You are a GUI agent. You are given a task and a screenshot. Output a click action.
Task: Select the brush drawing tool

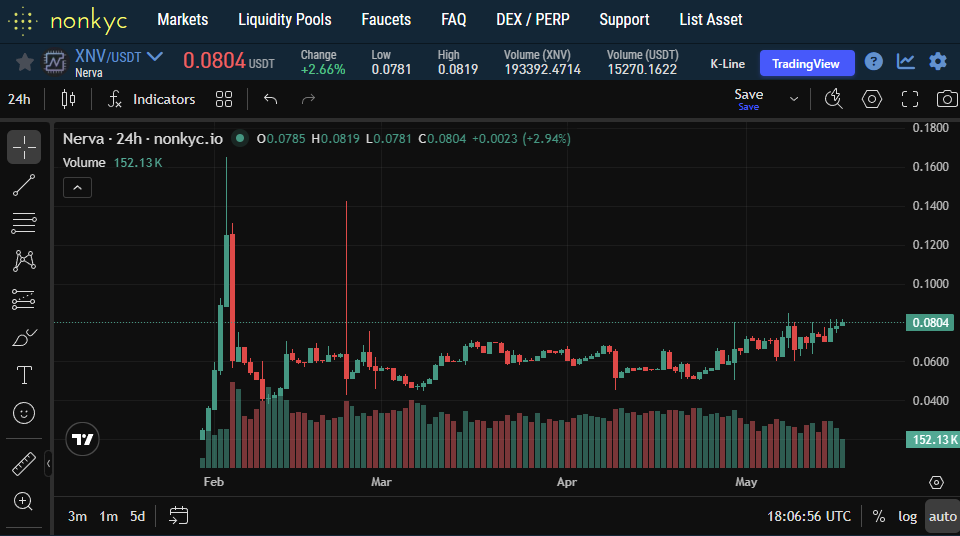point(24,338)
